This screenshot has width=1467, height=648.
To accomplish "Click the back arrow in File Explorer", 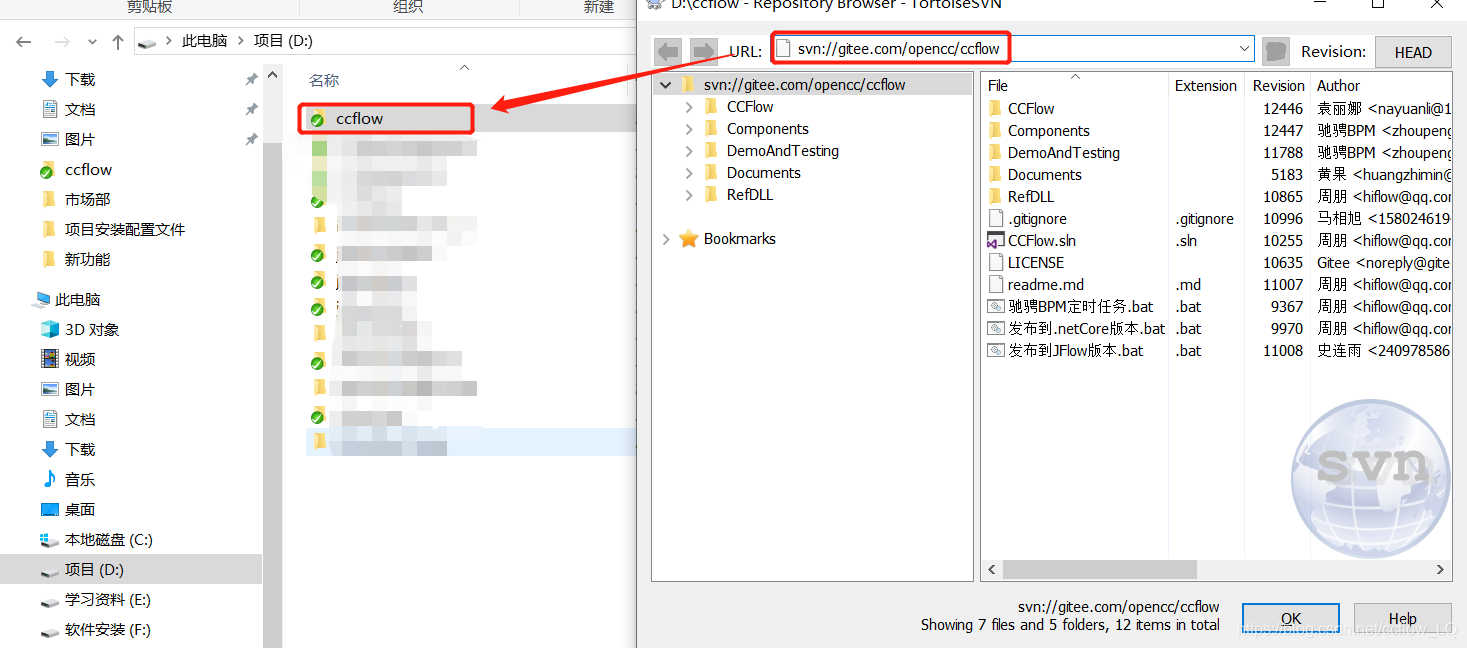I will click(x=24, y=42).
